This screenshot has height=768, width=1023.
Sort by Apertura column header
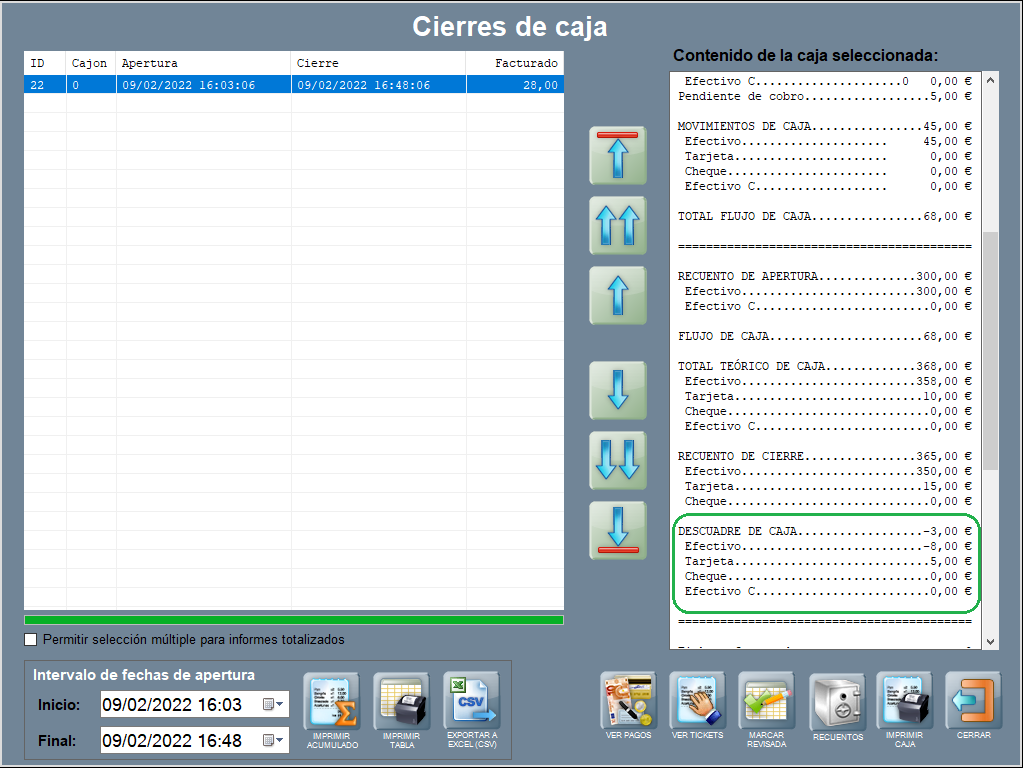[203, 63]
